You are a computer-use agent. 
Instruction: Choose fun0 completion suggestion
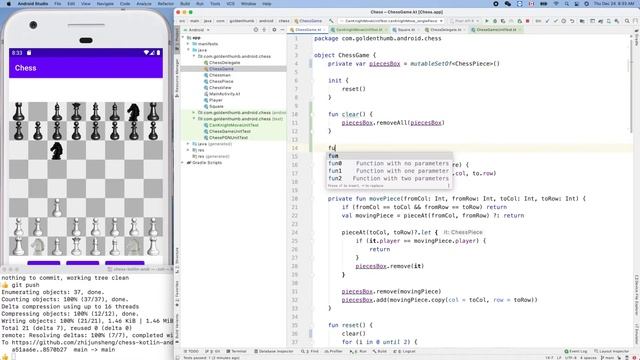point(388,163)
